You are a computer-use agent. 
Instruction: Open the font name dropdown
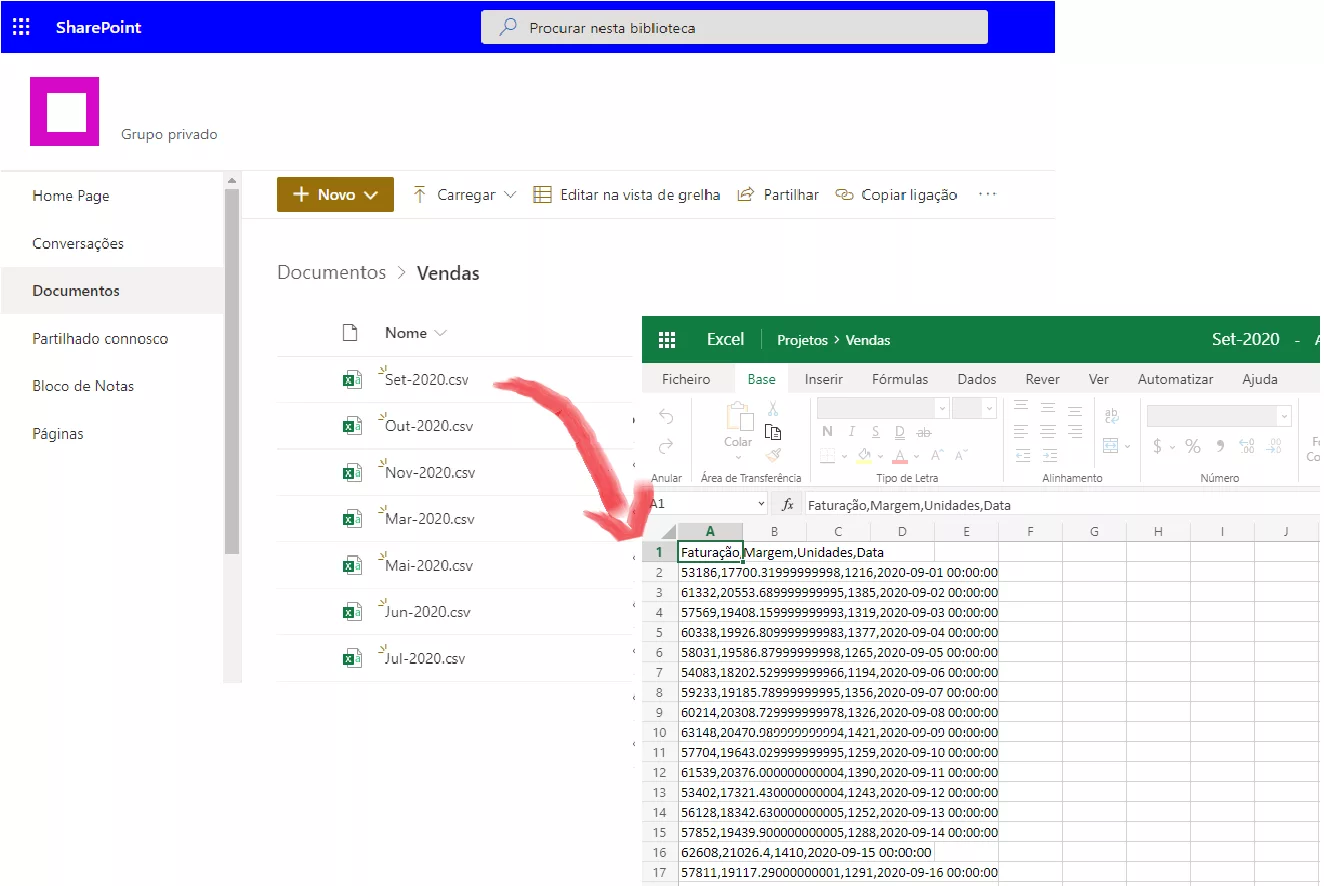(x=941, y=408)
